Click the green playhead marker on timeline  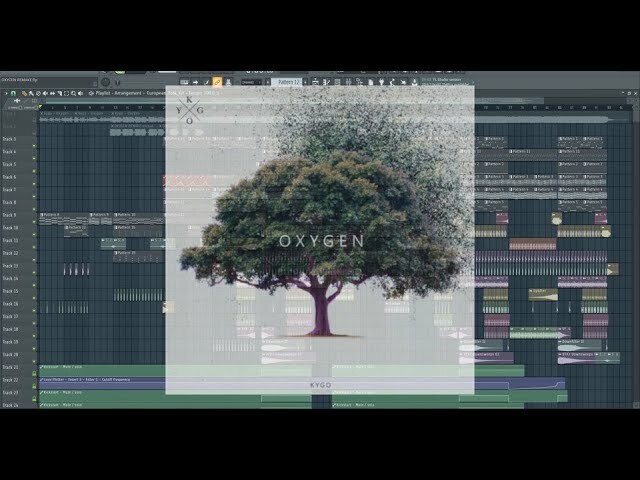40,107
